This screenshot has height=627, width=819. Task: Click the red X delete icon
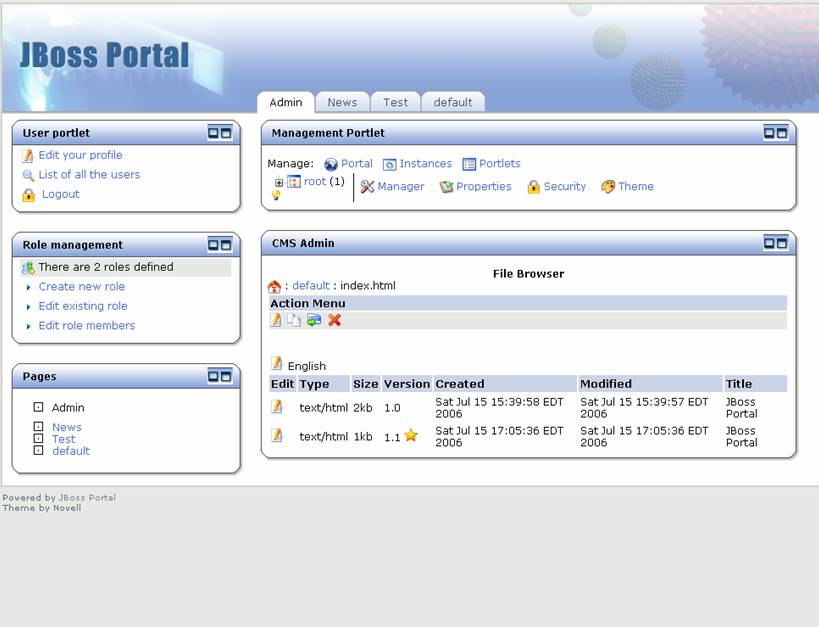pyautogui.click(x=334, y=320)
